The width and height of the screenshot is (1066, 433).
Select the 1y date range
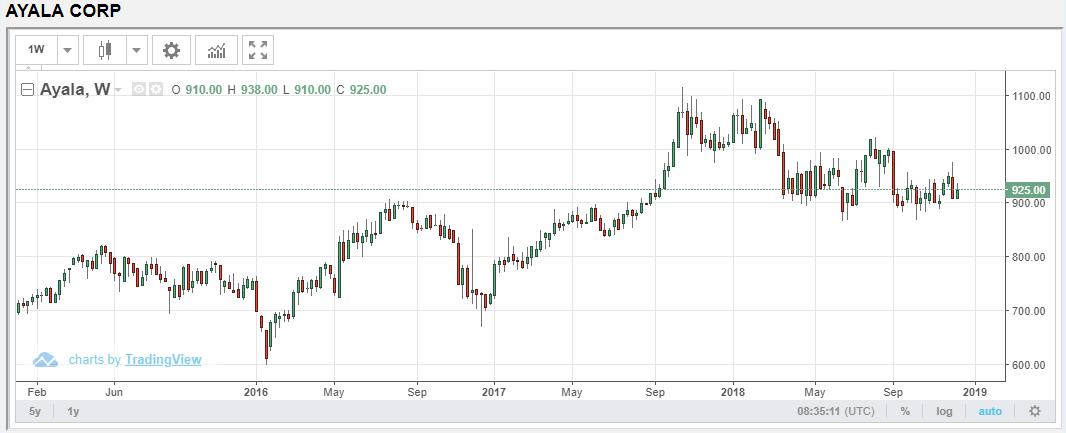click(74, 411)
